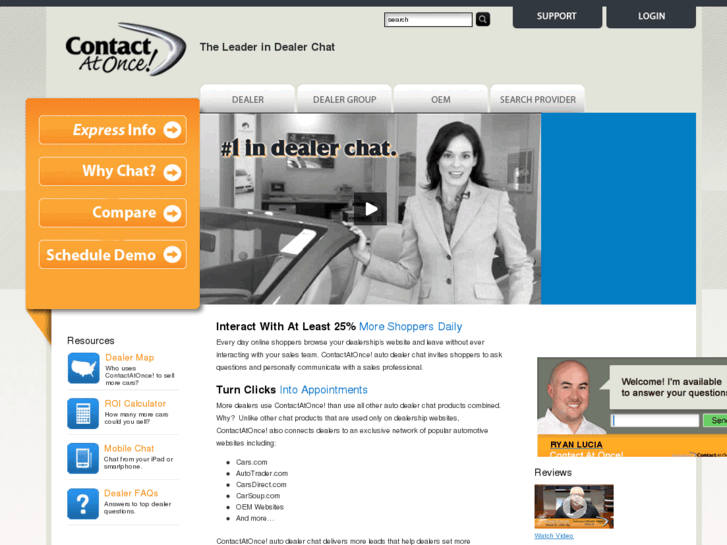Open the Dealer Map link

tap(129, 358)
